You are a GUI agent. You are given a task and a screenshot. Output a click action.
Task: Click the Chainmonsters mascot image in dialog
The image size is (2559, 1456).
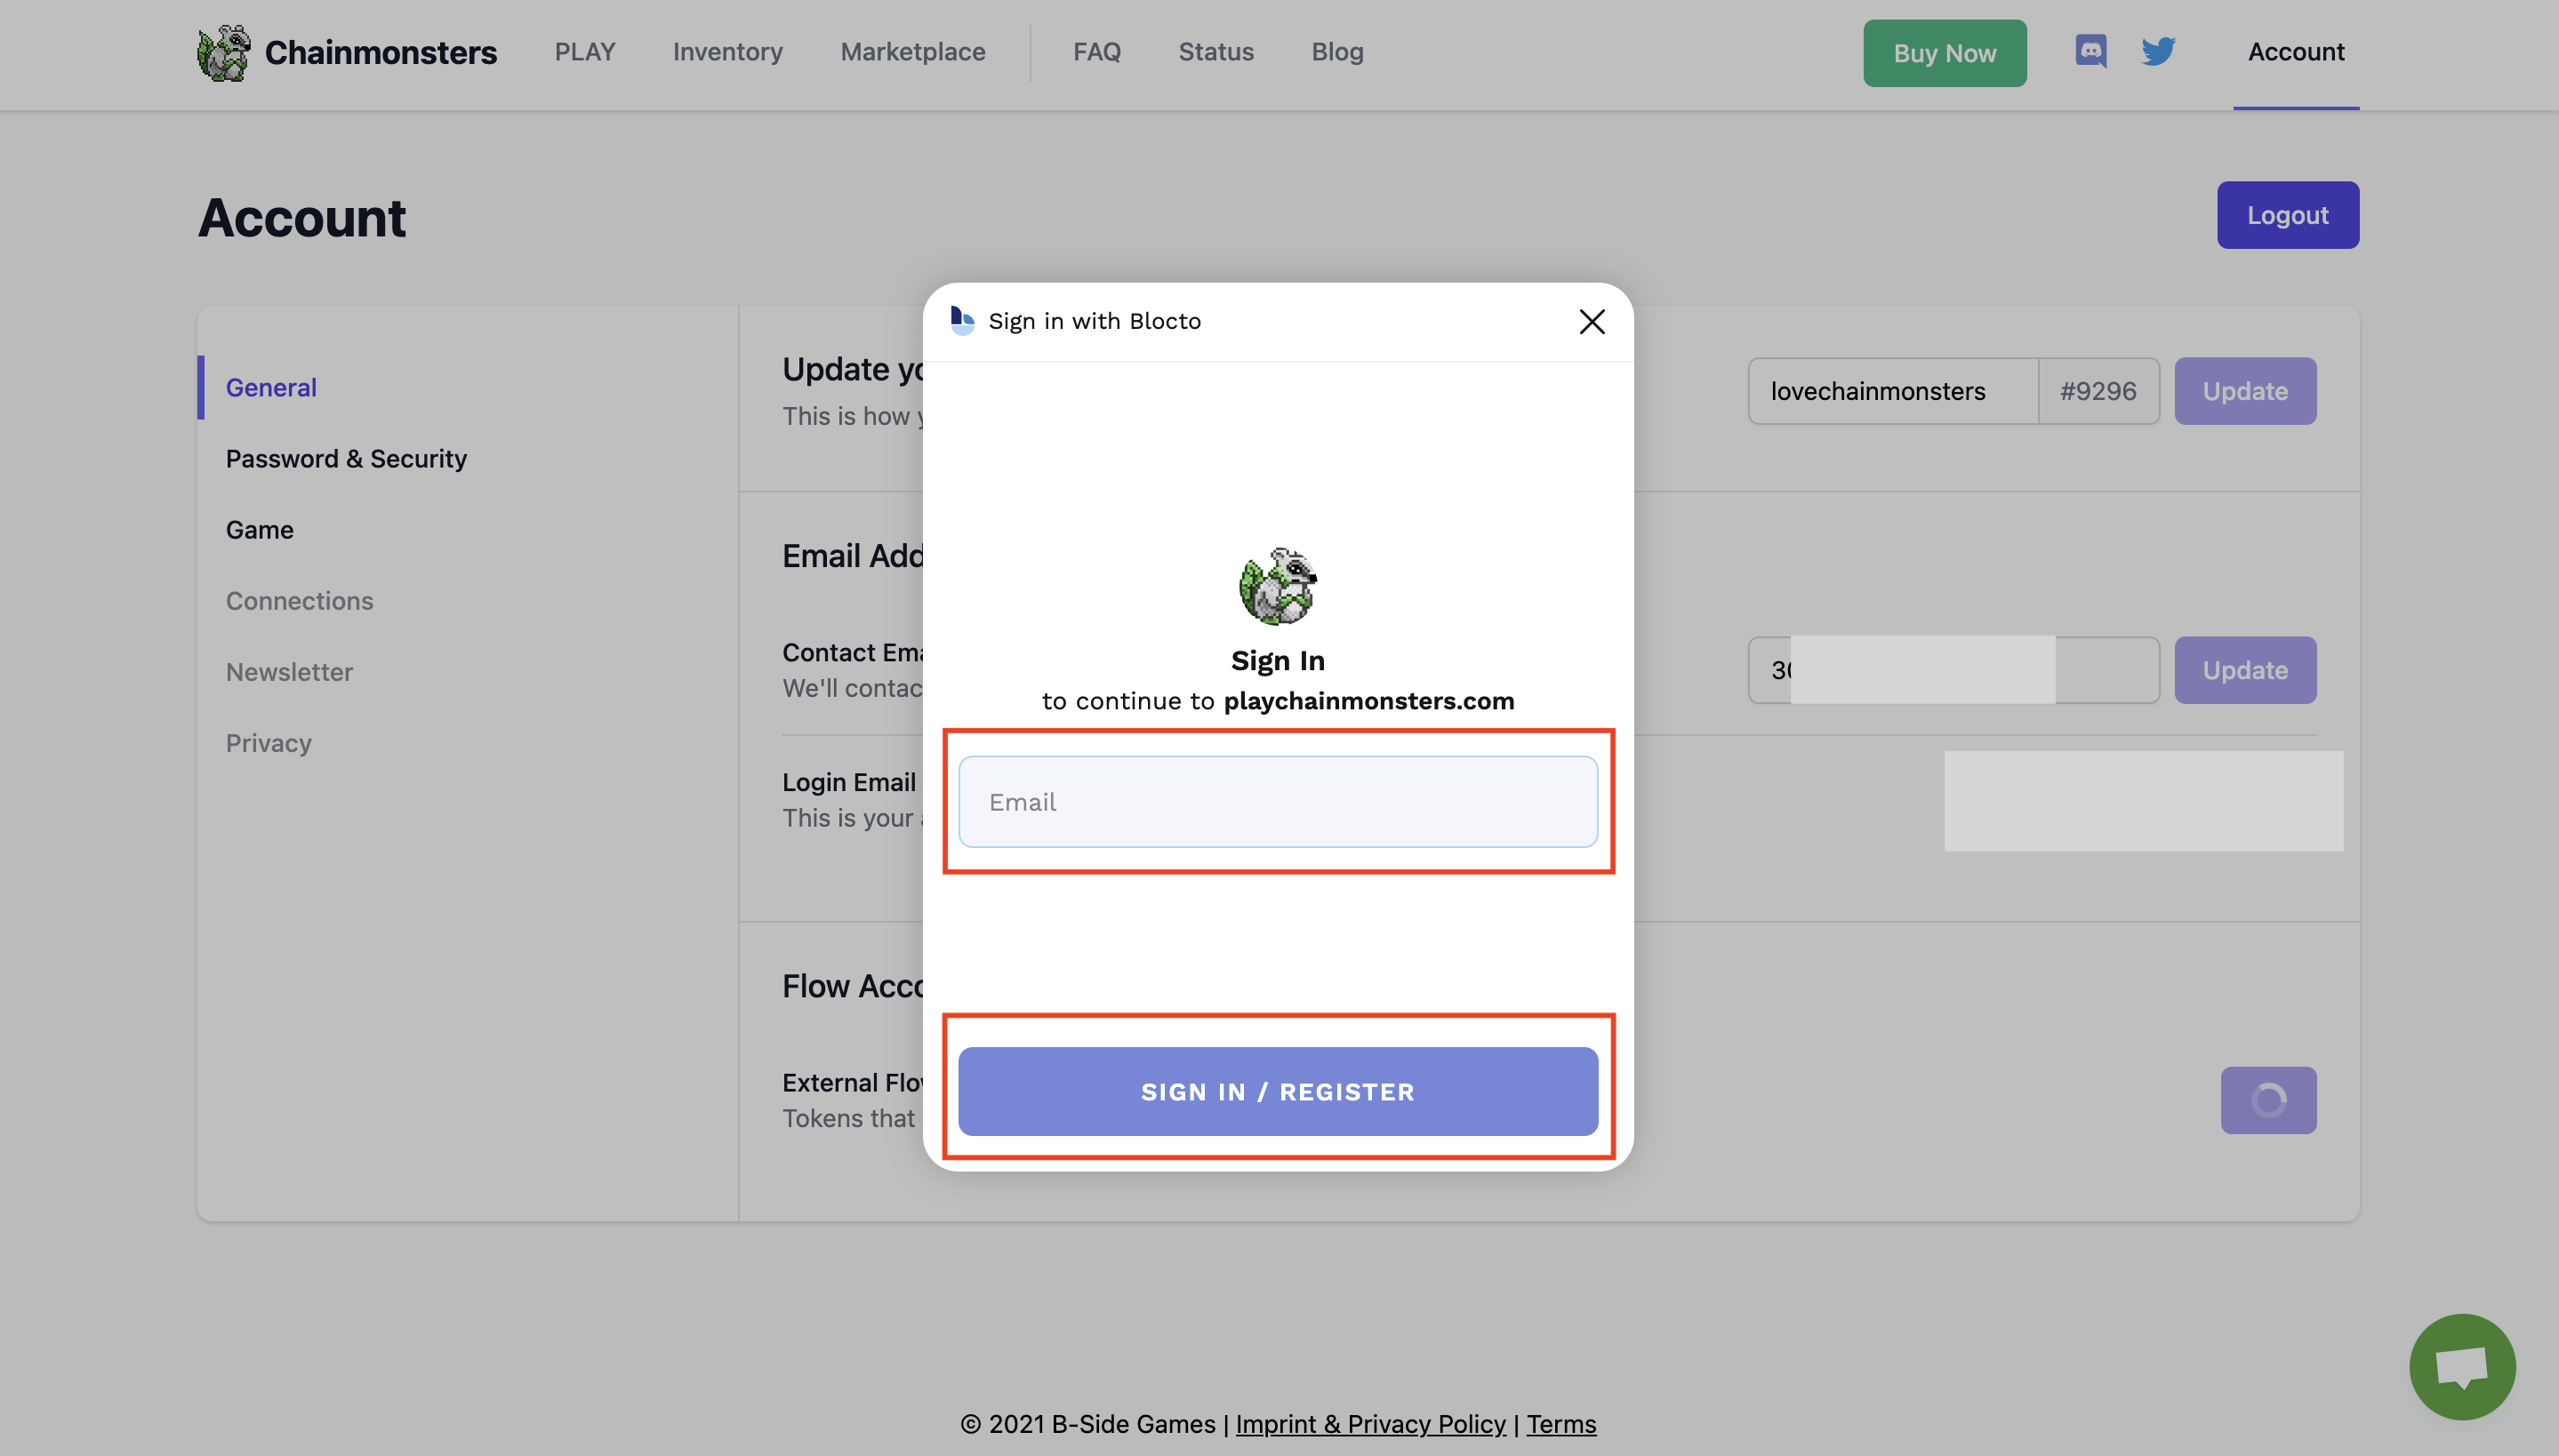click(x=1278, y=586)
